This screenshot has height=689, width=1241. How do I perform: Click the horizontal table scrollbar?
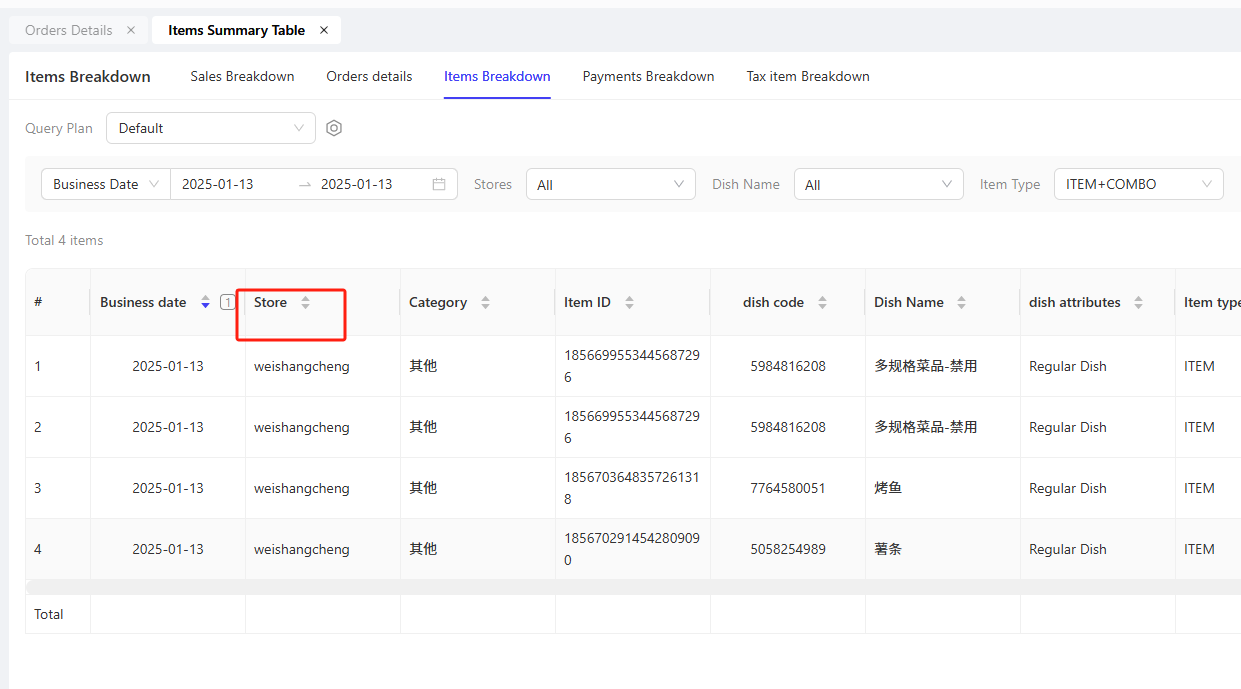click(633, 586)
